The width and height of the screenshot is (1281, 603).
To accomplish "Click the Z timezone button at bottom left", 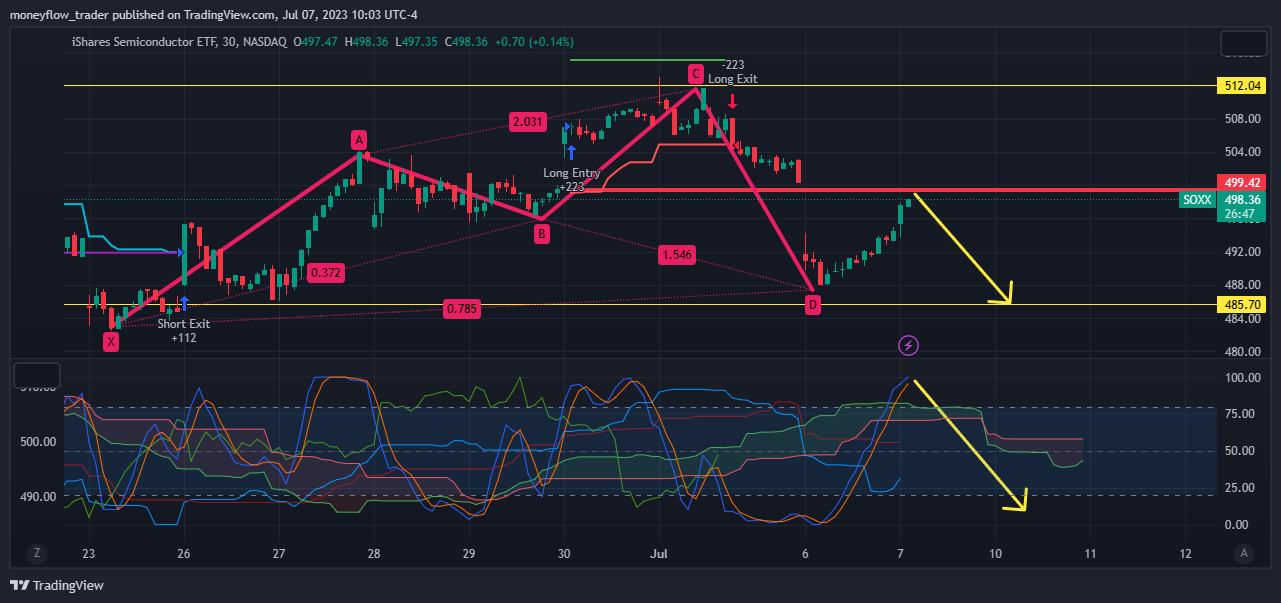I will (36, 553).
